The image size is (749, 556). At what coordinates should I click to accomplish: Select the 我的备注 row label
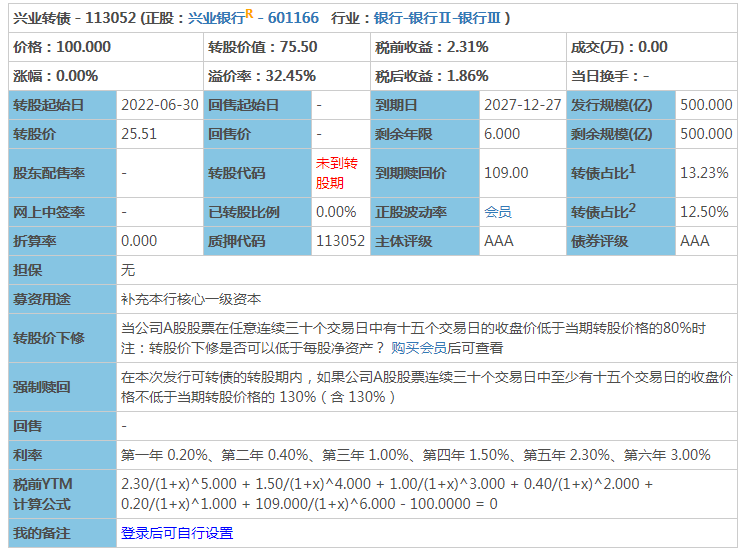(63, 533)
